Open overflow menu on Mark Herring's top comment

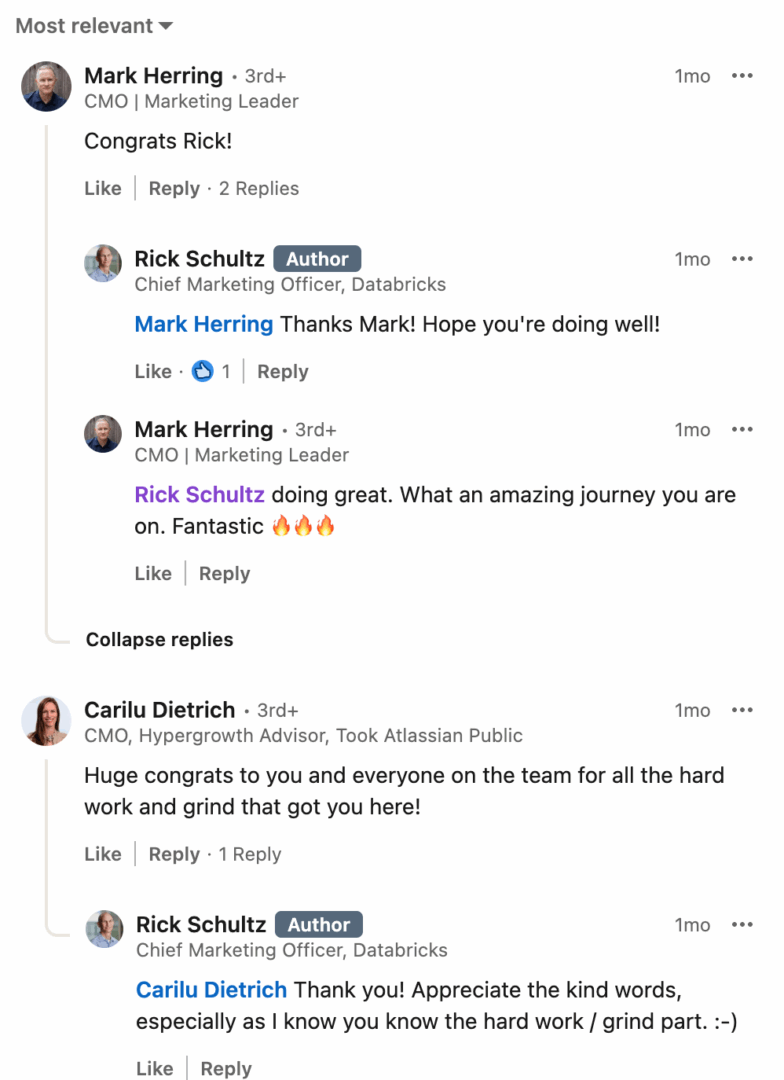(x=743, y=76)
